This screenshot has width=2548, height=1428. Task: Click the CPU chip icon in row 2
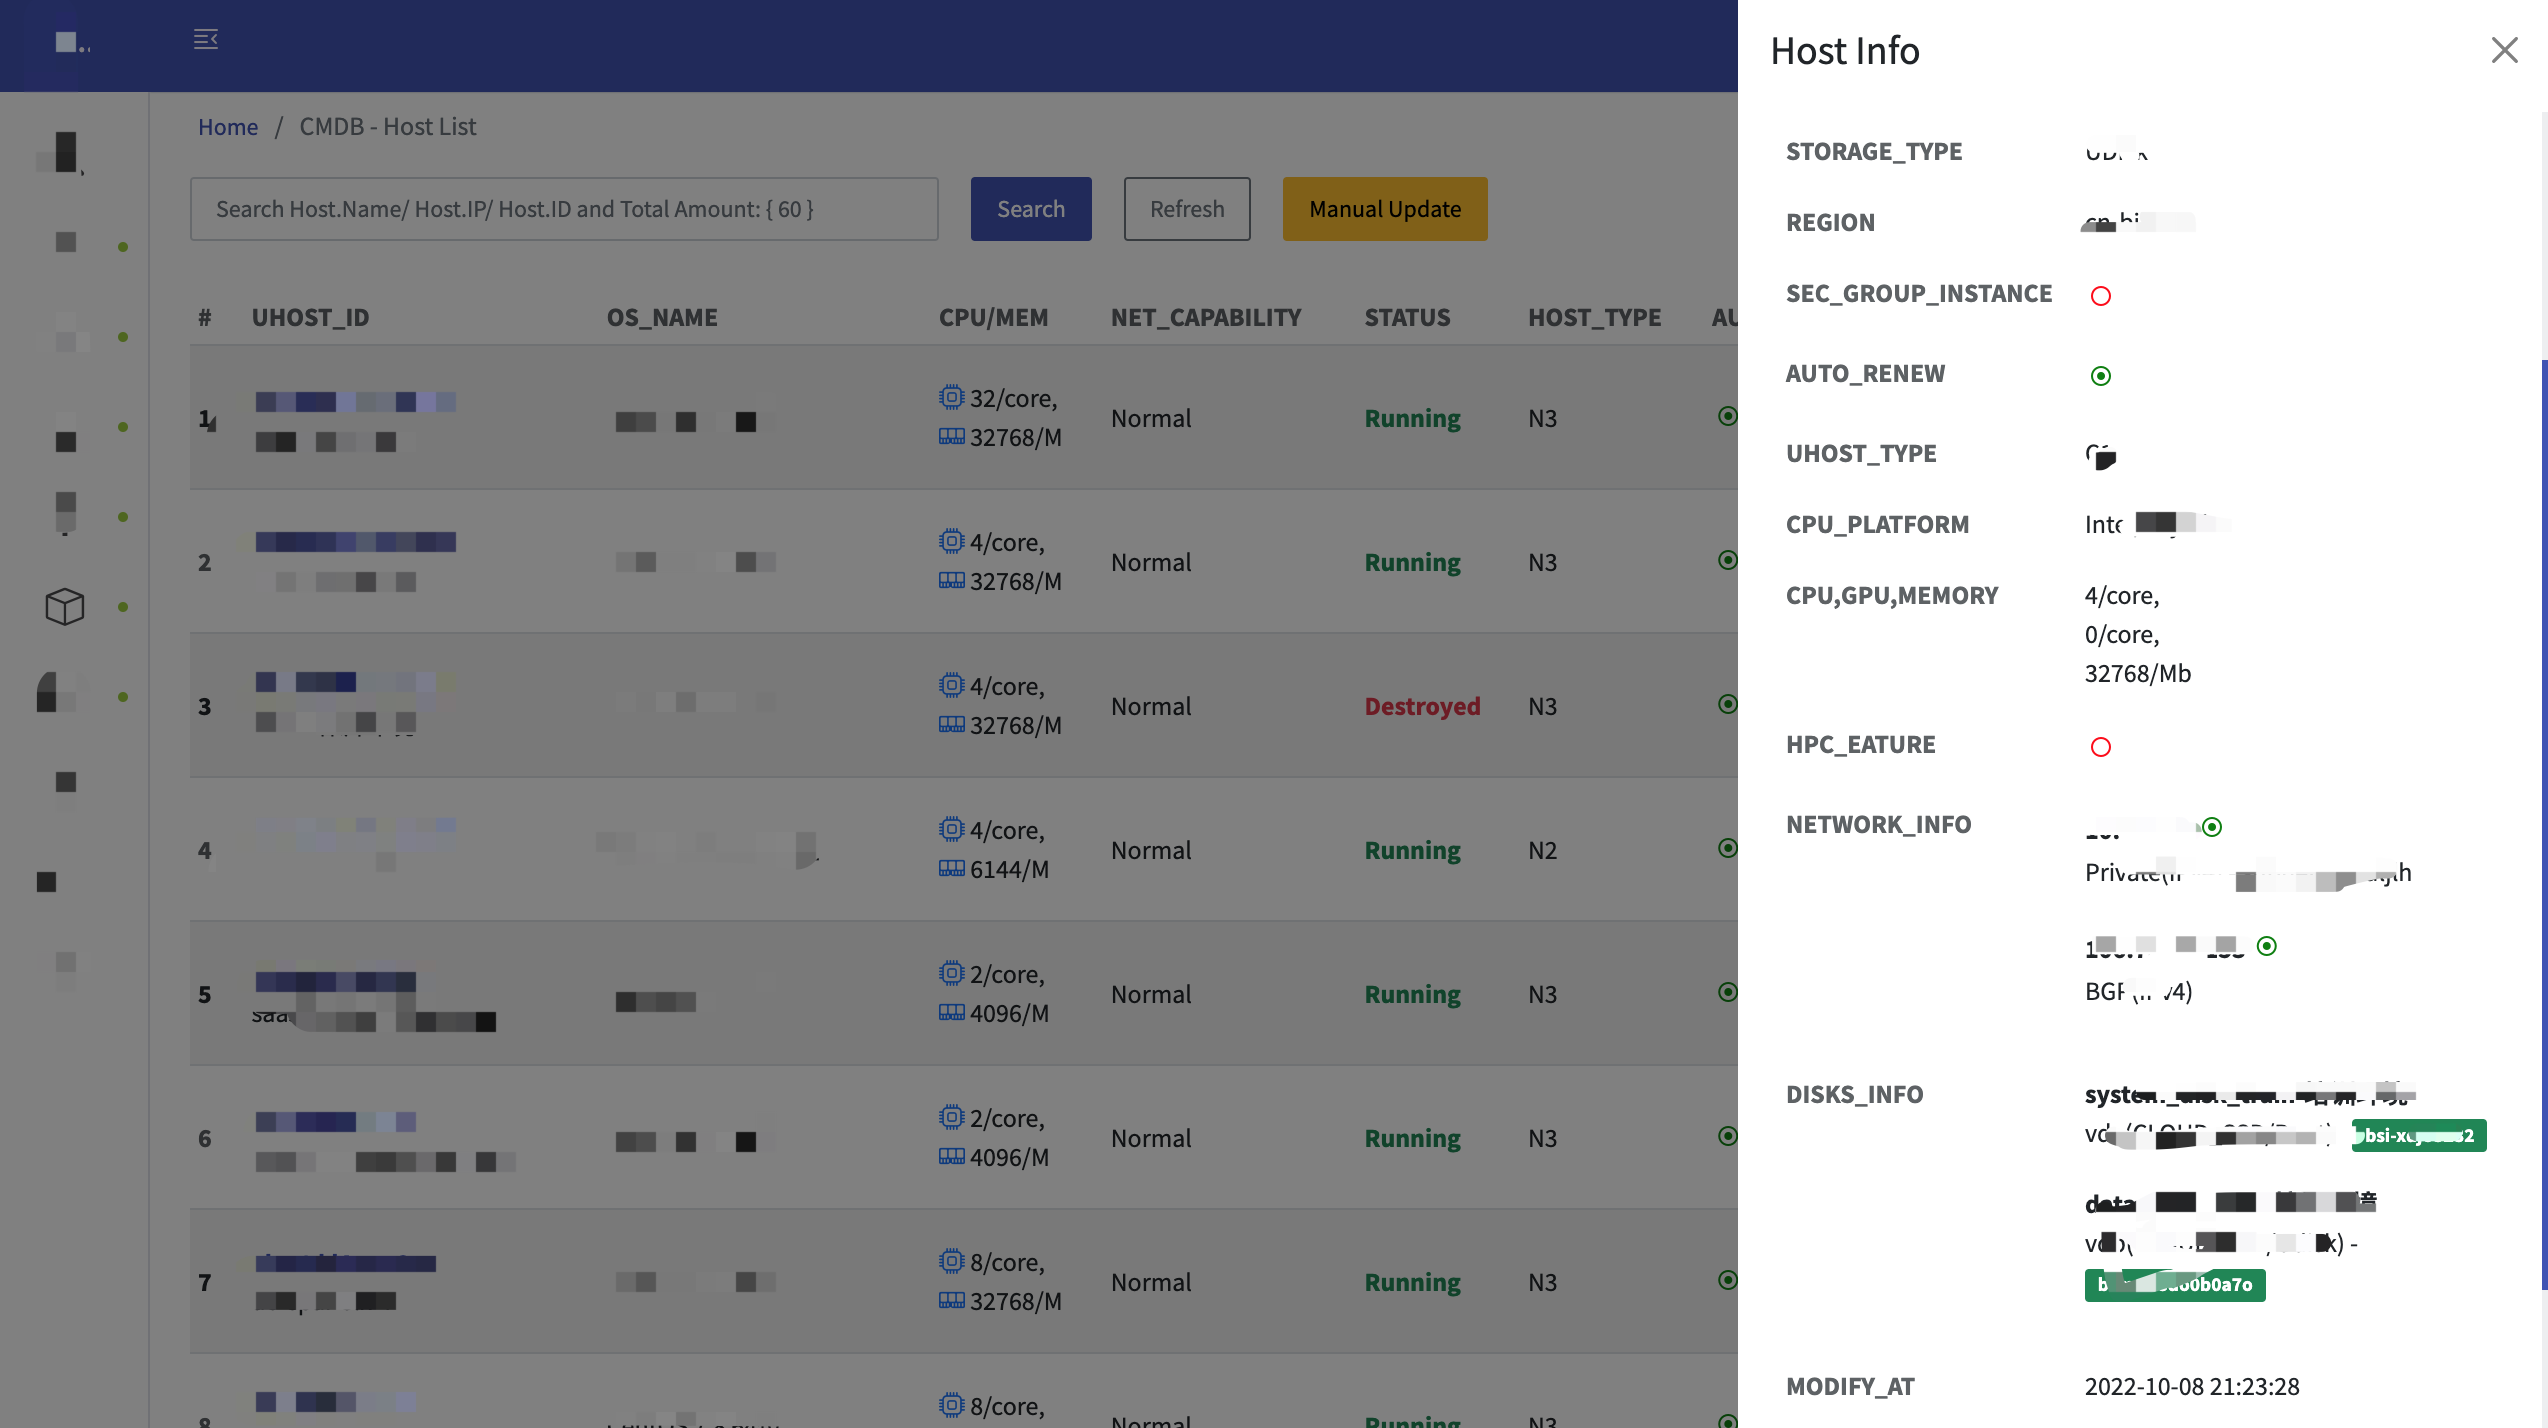click(952, 541)
